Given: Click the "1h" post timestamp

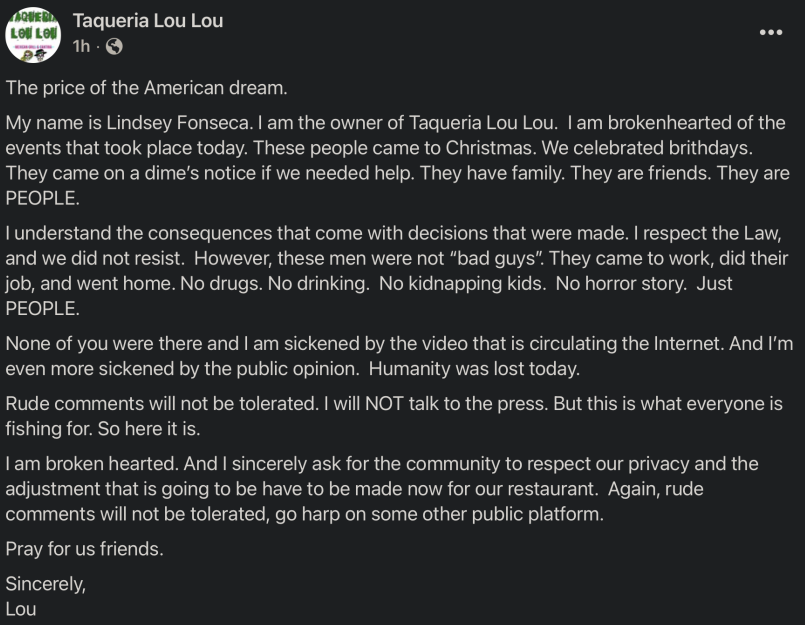Looking at the screenshot, I should [x=81, y=46].
